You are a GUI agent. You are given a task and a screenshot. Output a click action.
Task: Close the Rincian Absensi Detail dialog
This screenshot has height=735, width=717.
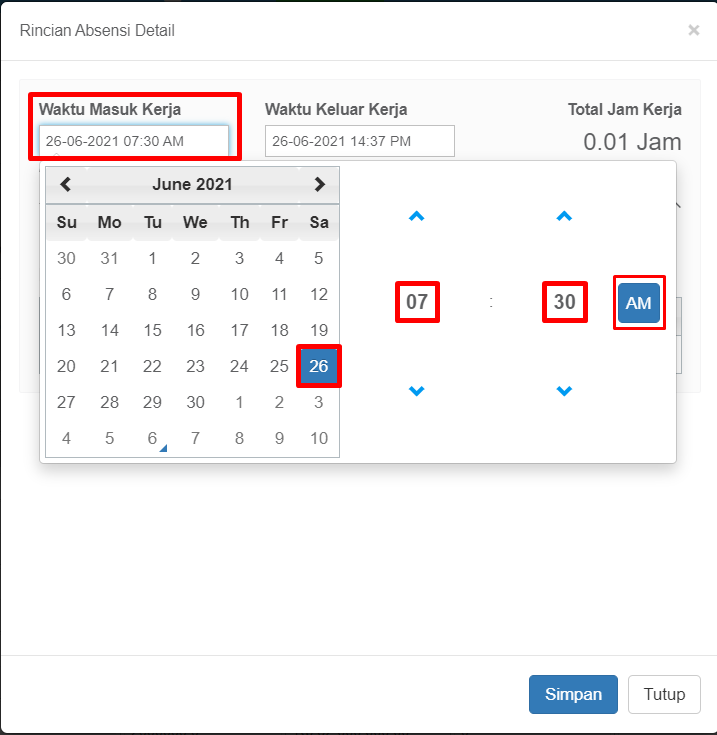(x=694, y=30)
